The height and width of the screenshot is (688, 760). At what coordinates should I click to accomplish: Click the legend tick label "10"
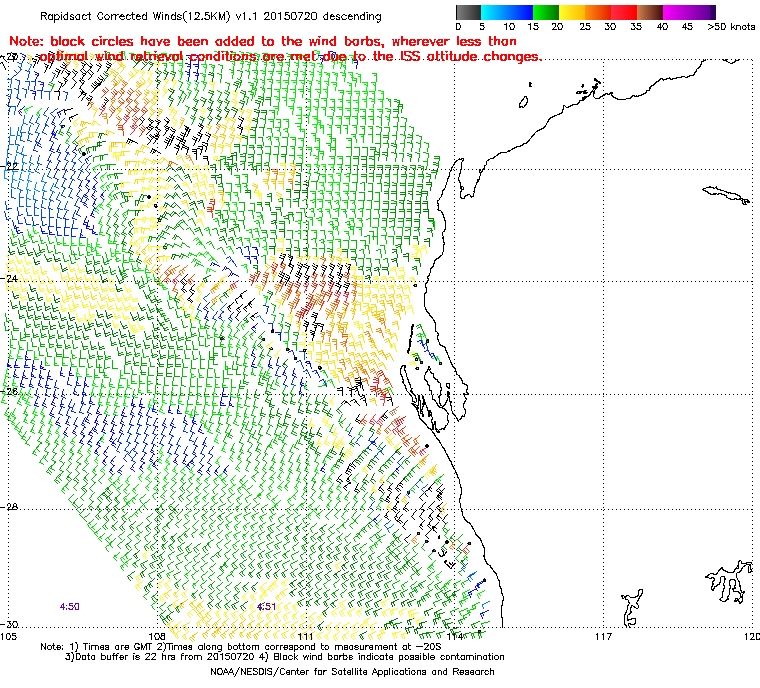tap(509, 27)
